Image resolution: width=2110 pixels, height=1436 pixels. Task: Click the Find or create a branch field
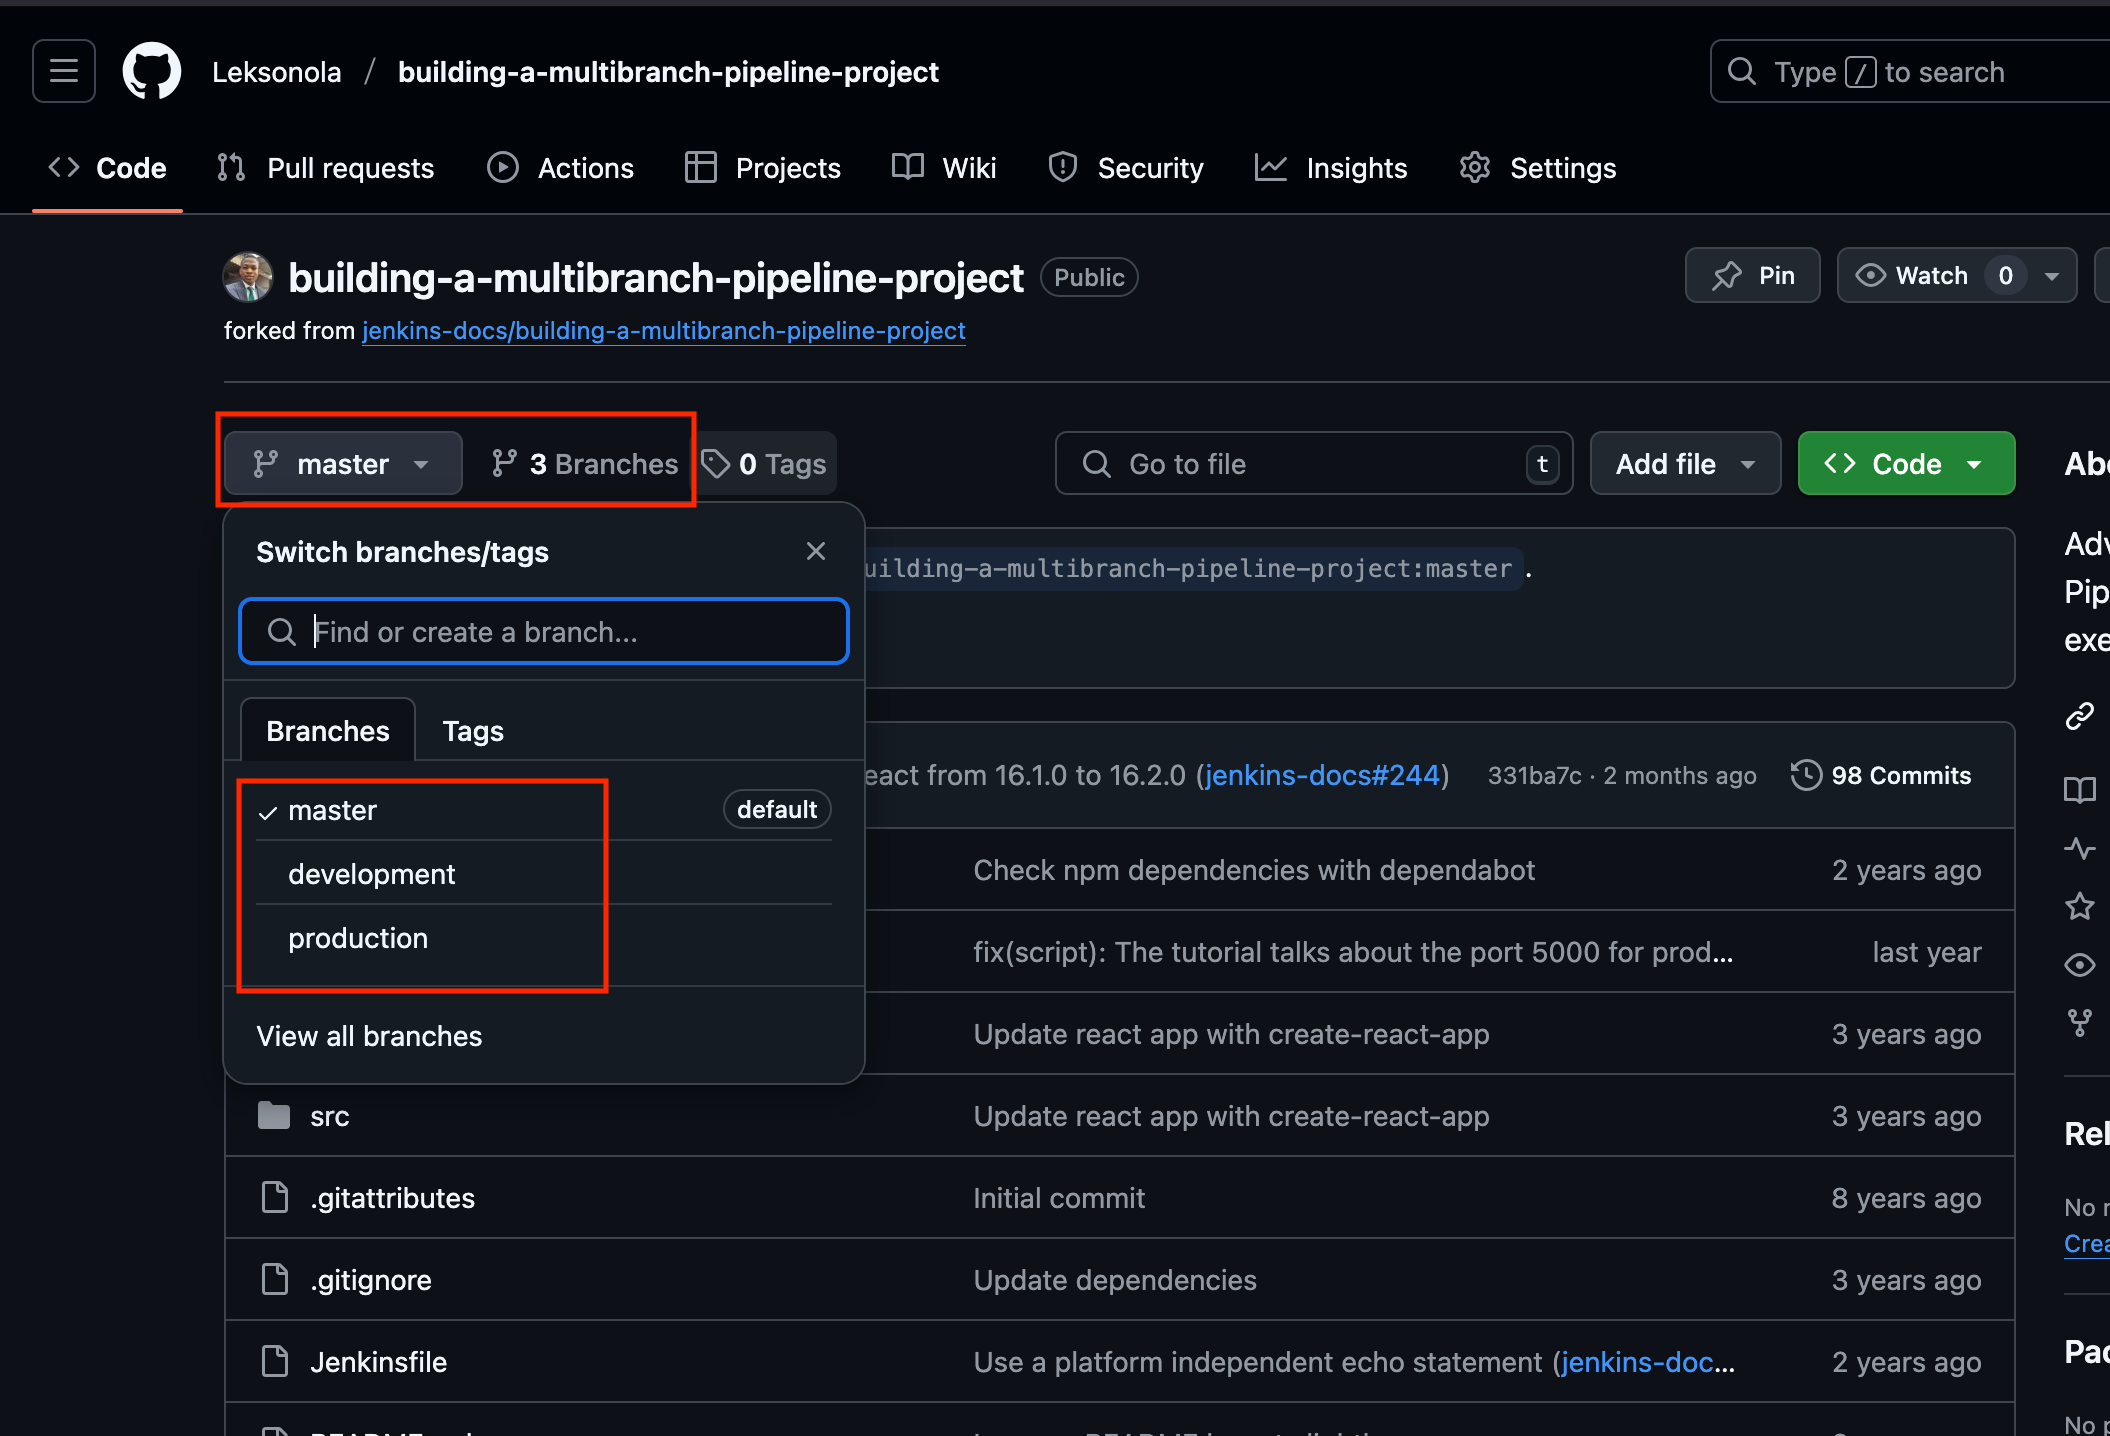coord(544,632)
